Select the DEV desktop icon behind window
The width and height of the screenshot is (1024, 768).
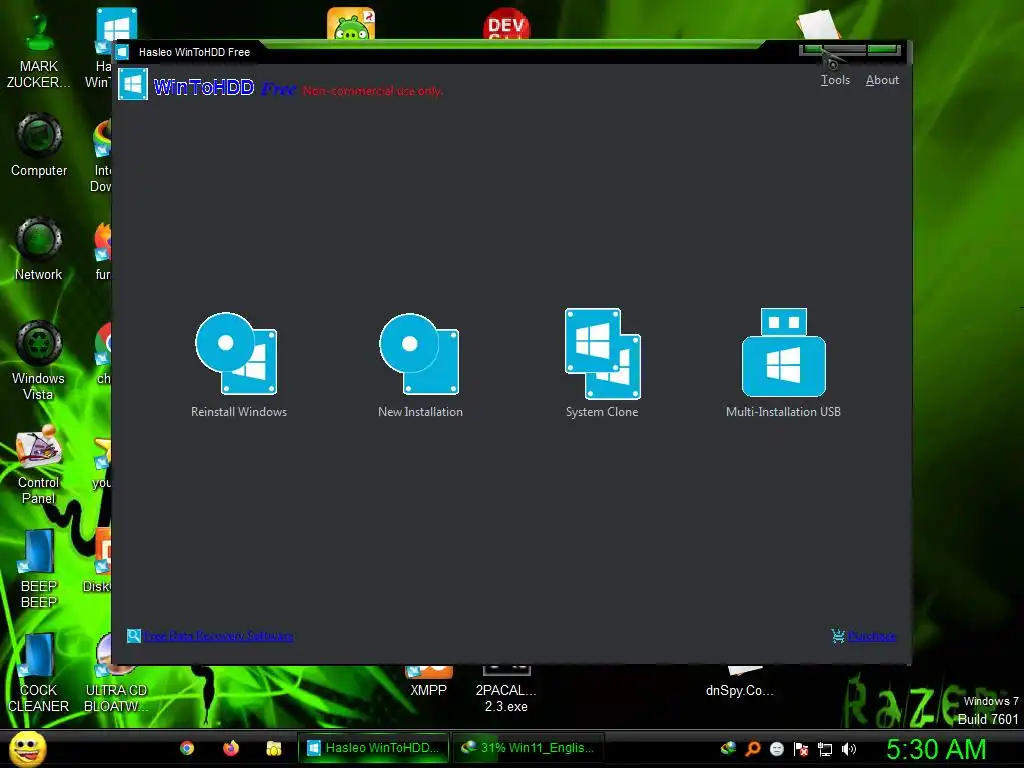click(x=506, y=25)
